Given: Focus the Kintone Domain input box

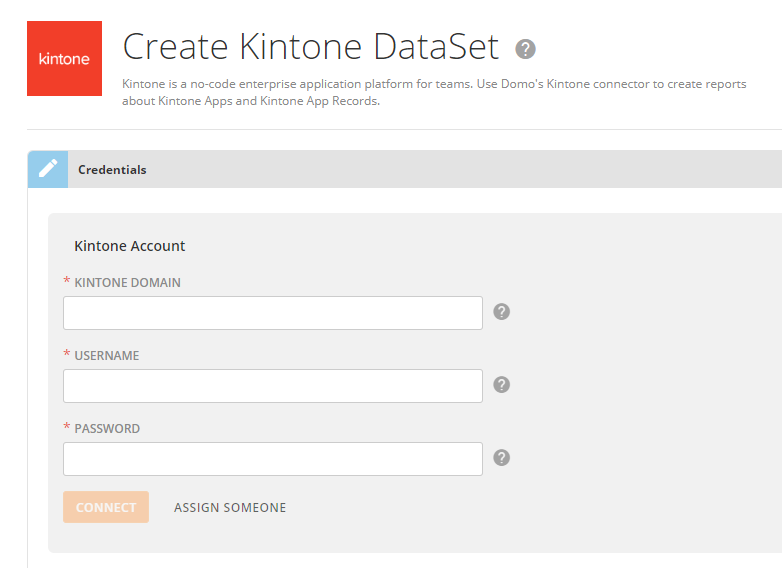Looking at the screenshot, I should click(273, 313).
